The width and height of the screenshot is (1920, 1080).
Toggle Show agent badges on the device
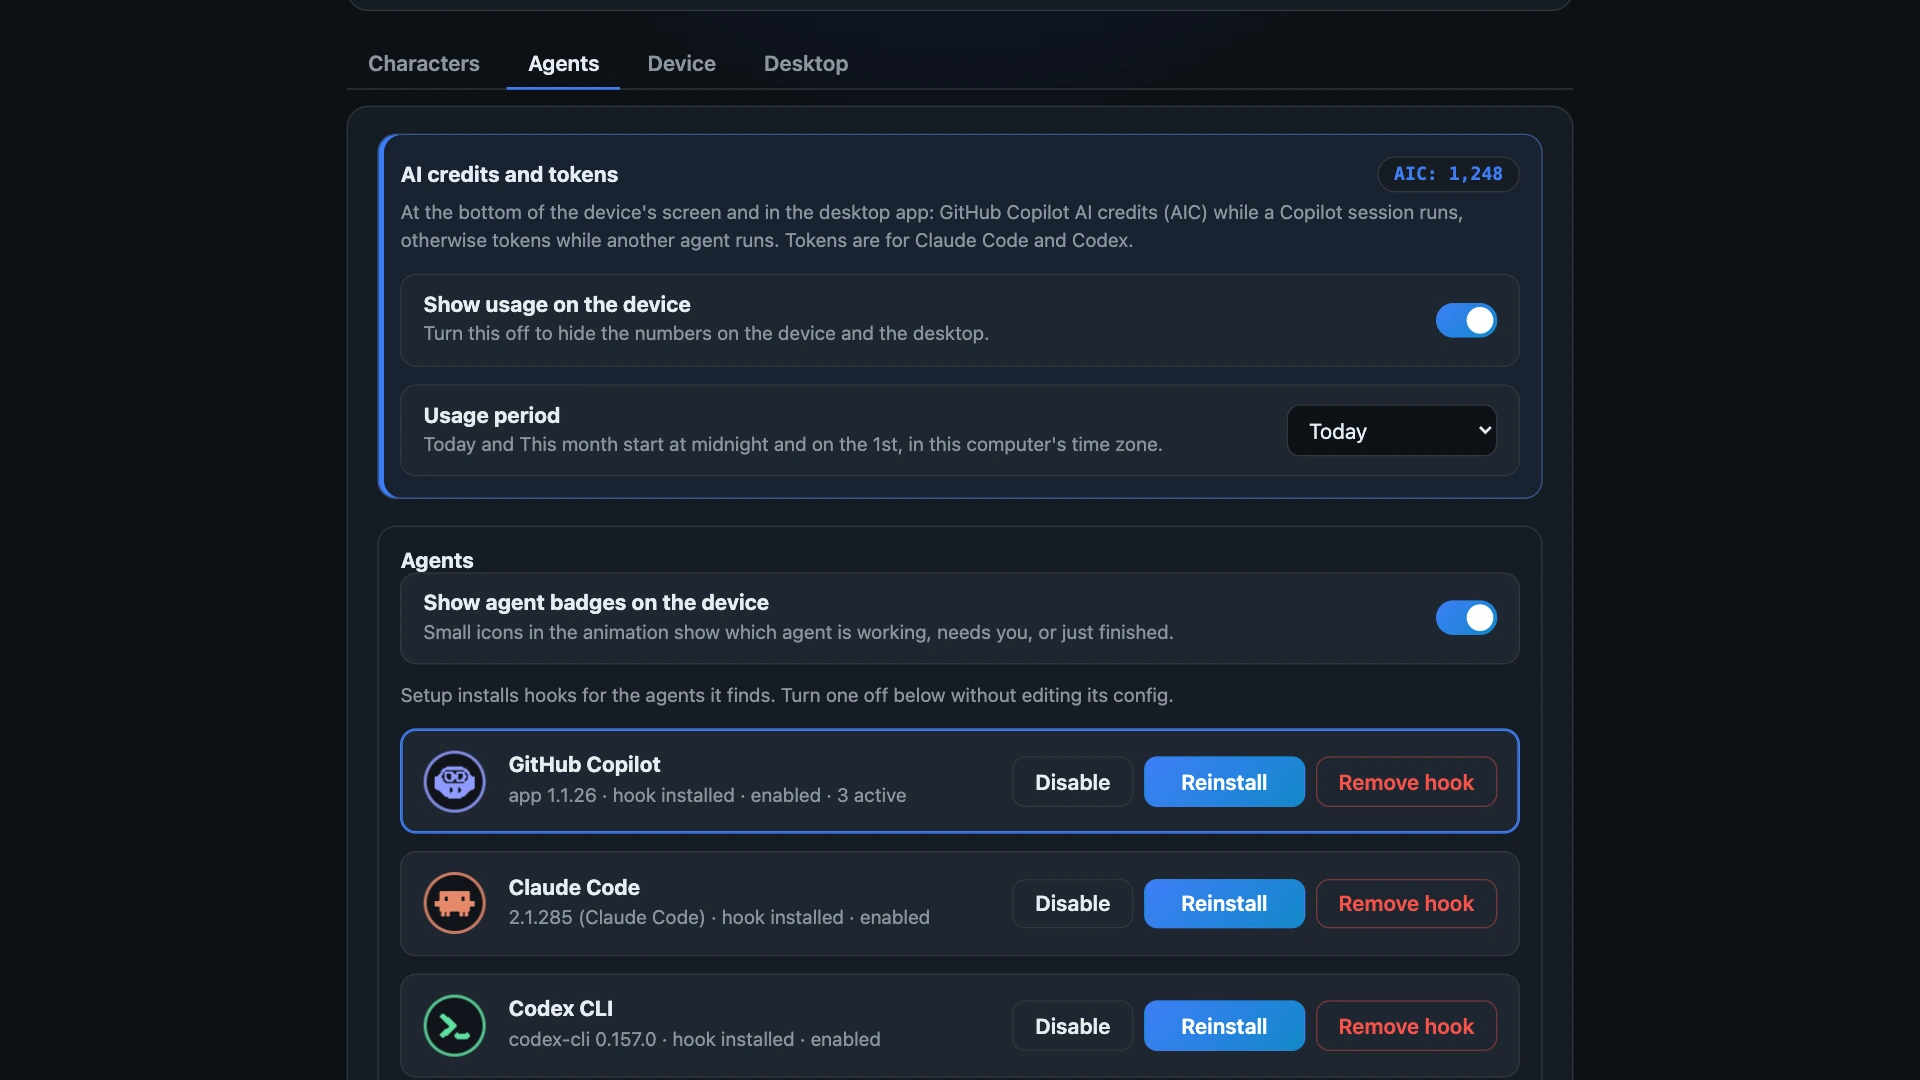coord(1466,618)
